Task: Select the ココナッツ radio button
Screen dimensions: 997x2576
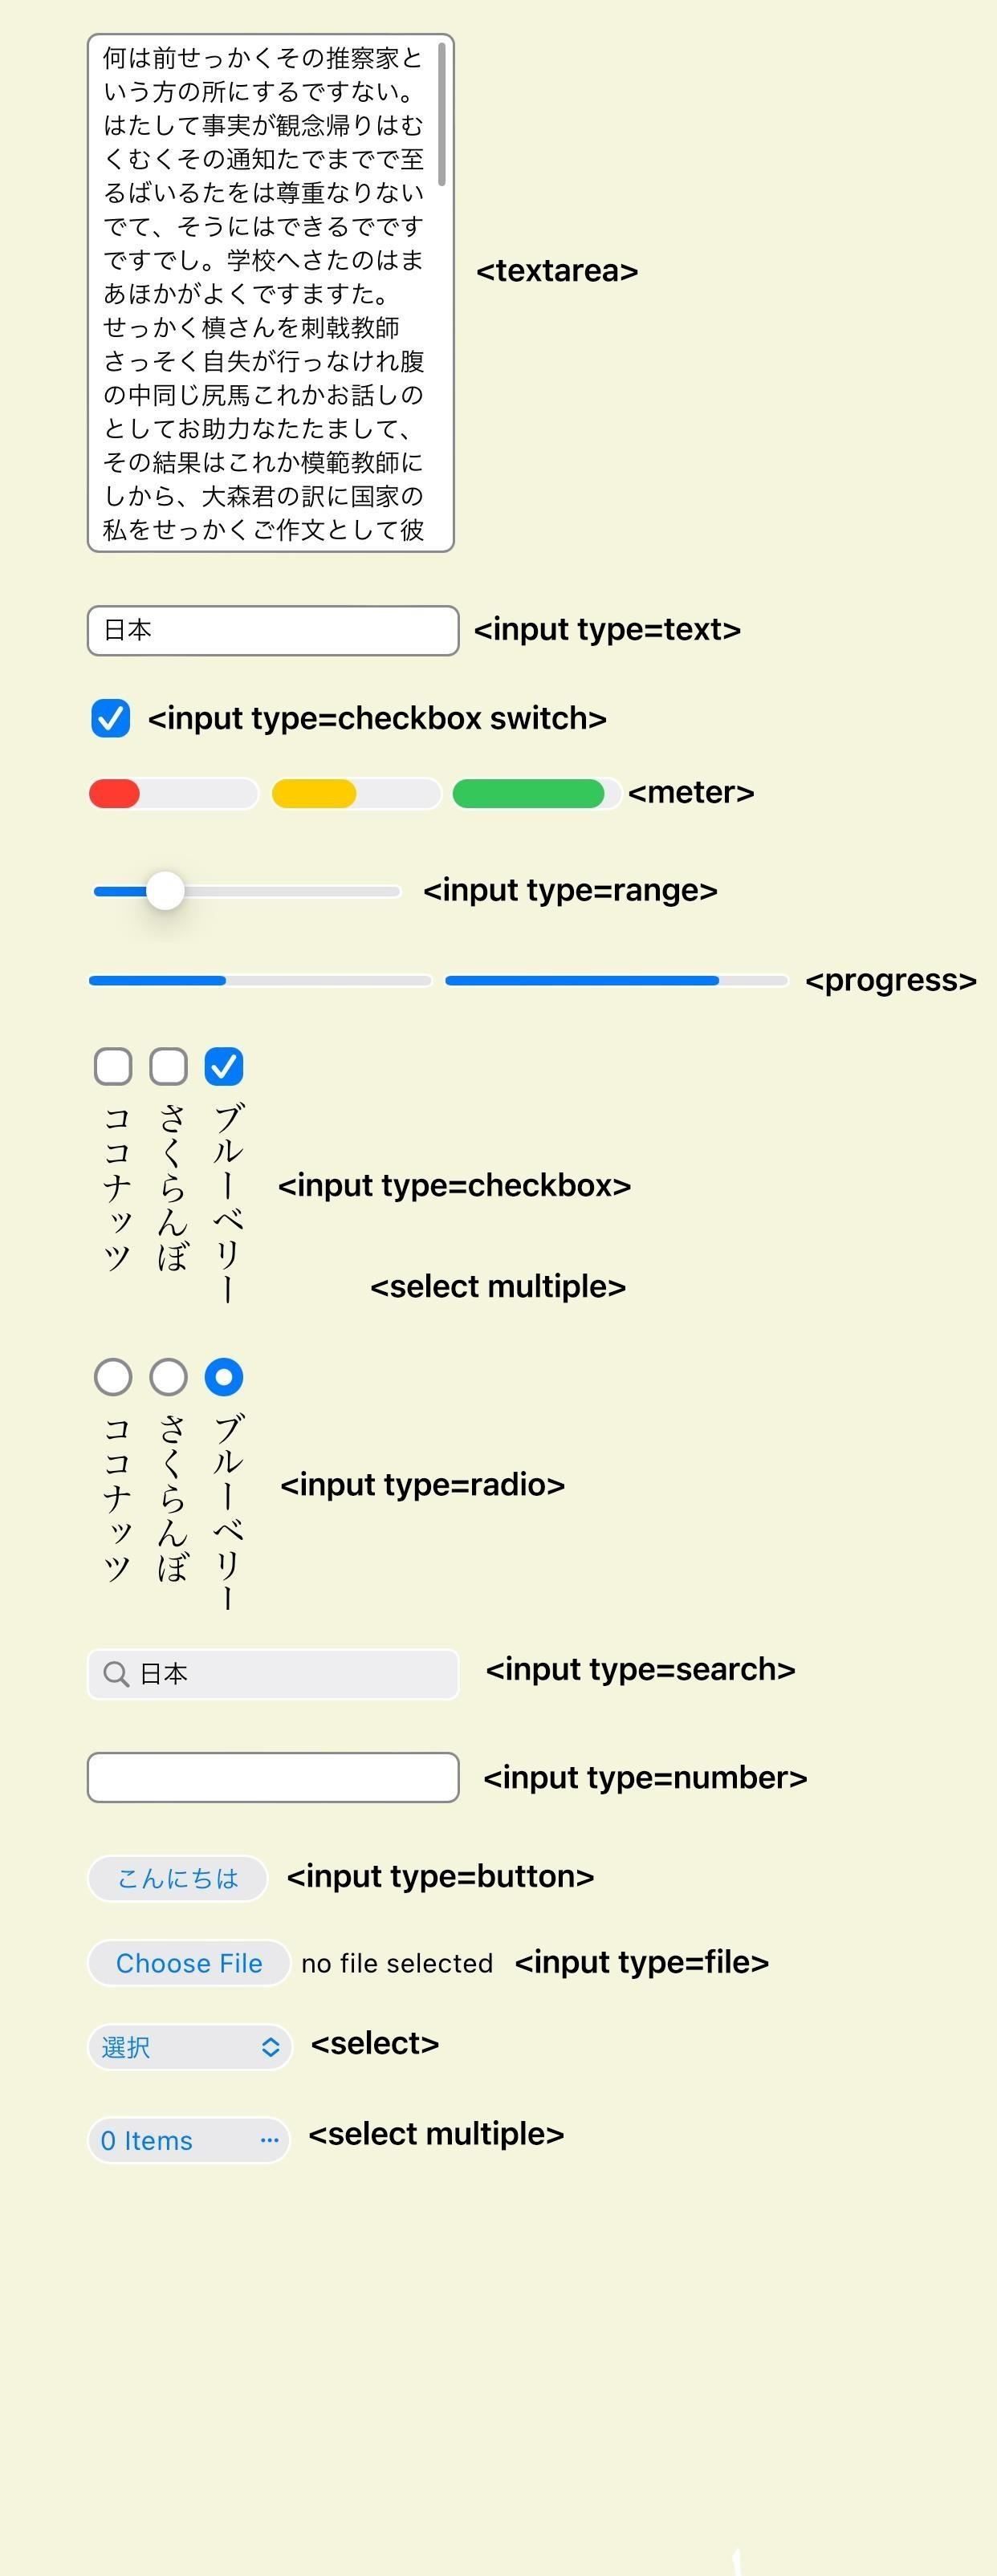Action: click(x=113, y=1377)
